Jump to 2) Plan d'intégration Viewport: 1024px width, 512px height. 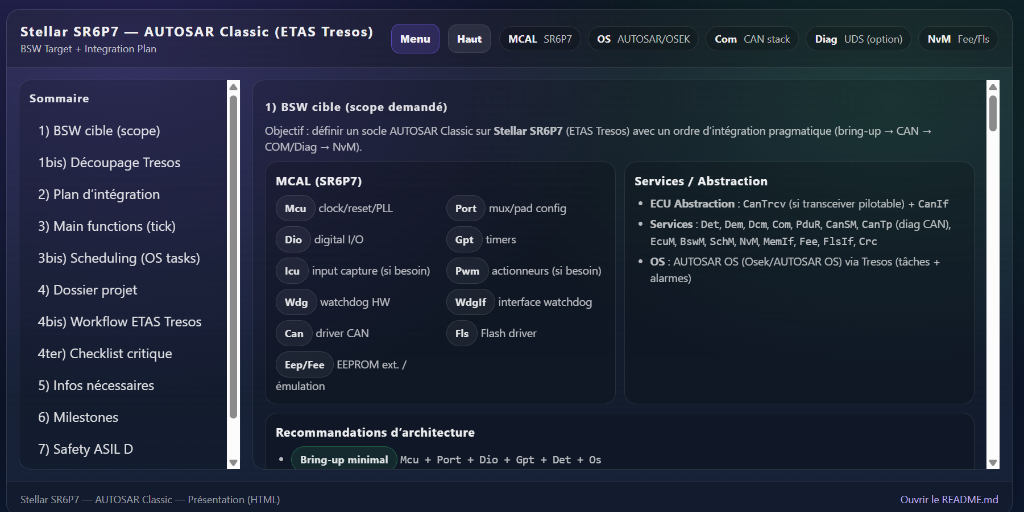99,195
